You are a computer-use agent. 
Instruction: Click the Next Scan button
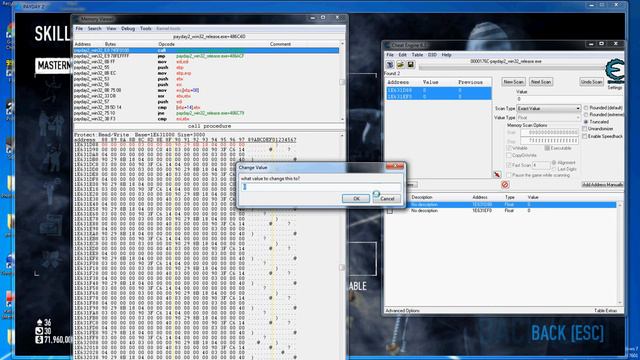click(x=541, y=82)
